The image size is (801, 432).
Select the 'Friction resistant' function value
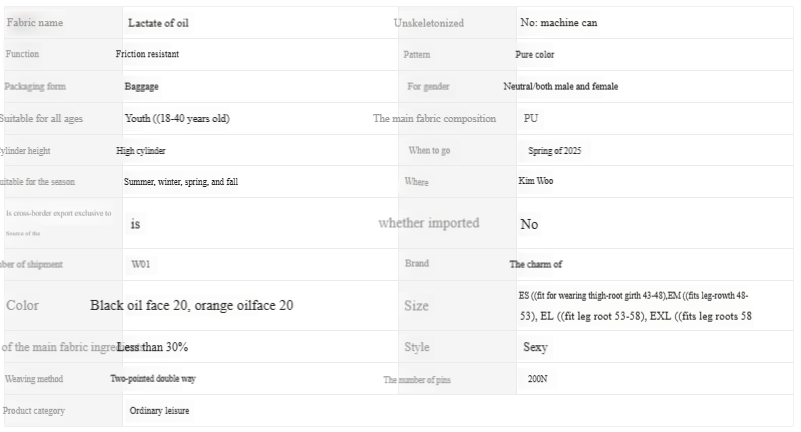[x=148, y=54]
